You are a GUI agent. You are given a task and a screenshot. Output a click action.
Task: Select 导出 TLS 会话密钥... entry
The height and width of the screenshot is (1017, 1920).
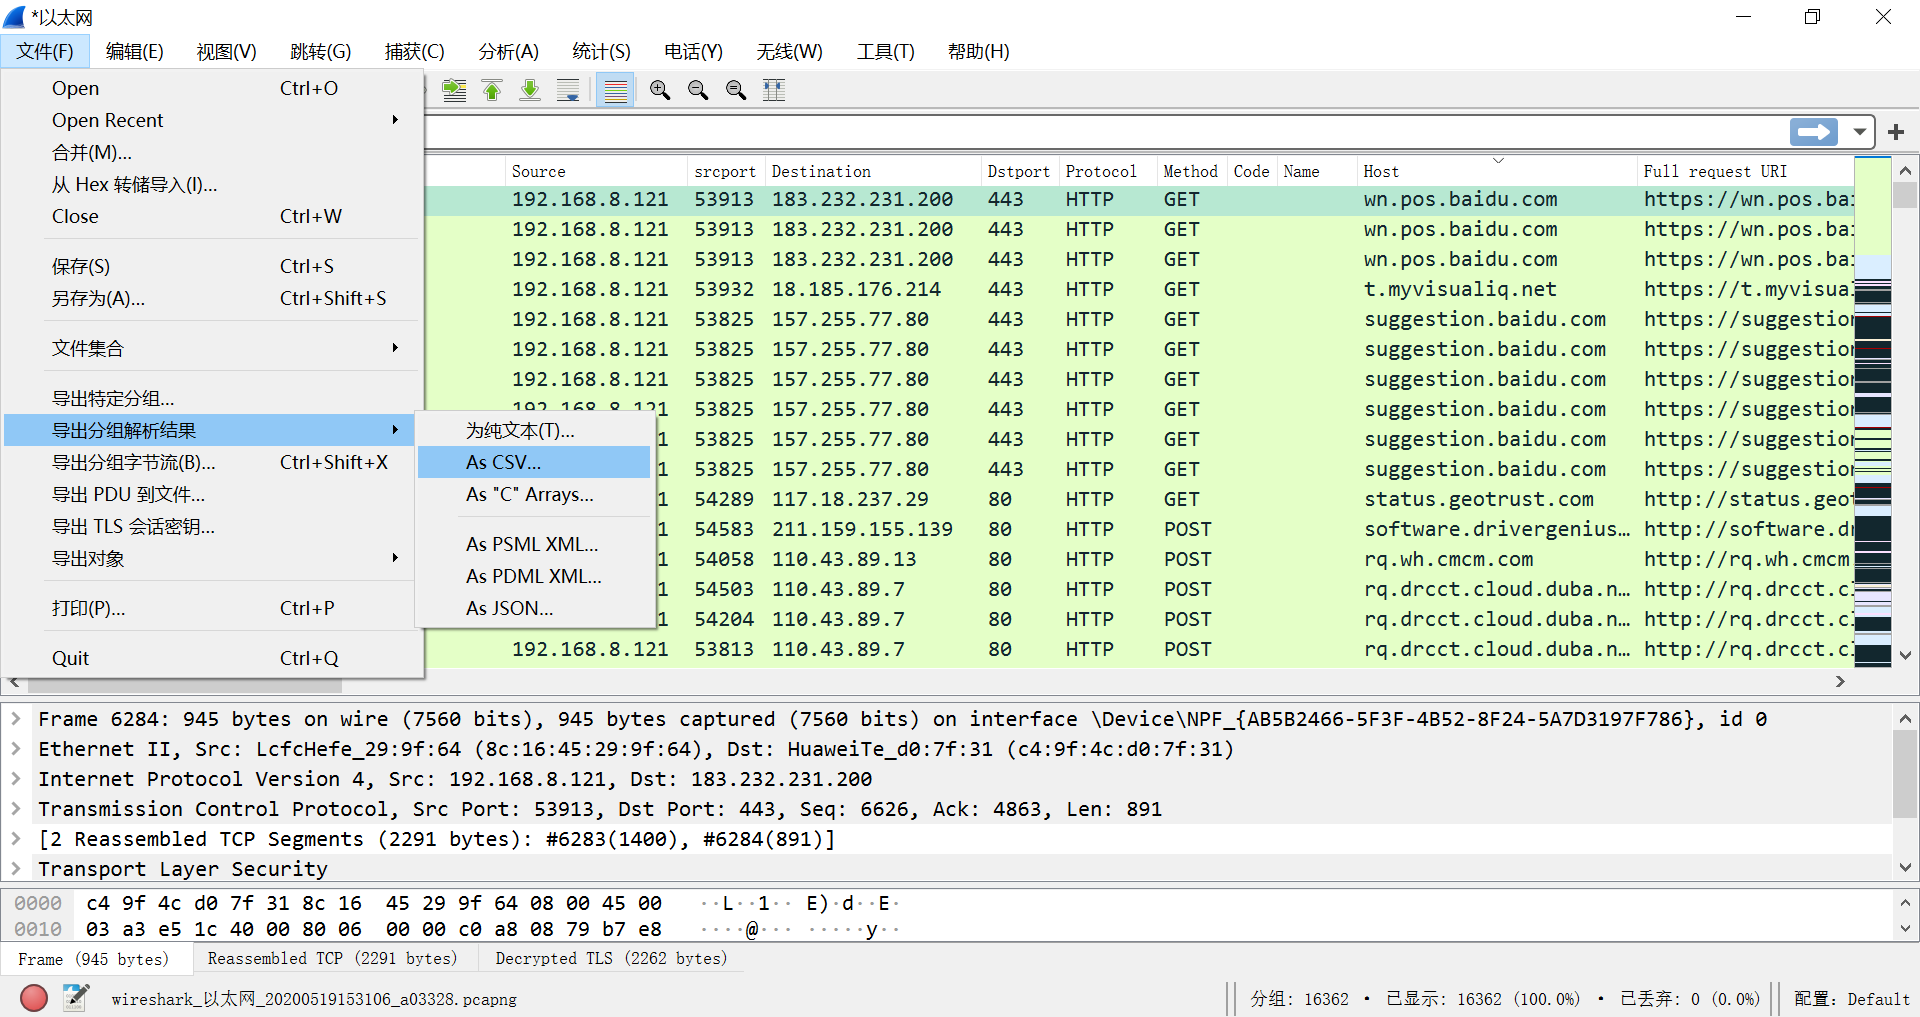point(210,526)
